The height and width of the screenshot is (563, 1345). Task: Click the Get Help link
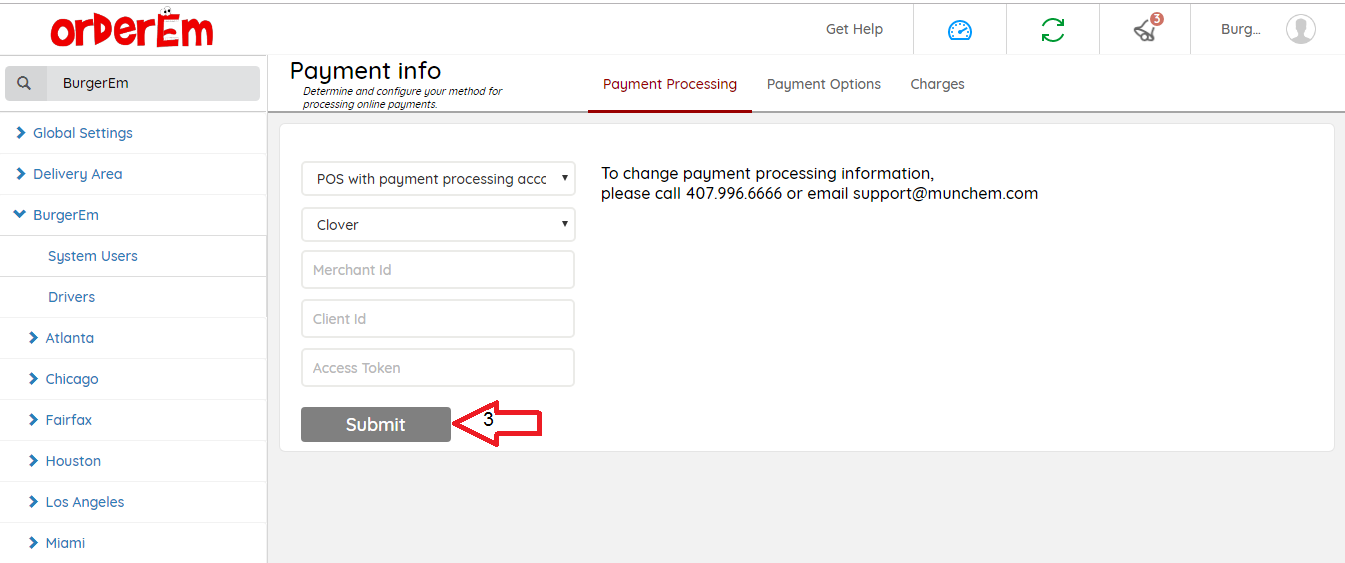pyautogui.click(x=854, y=29)
